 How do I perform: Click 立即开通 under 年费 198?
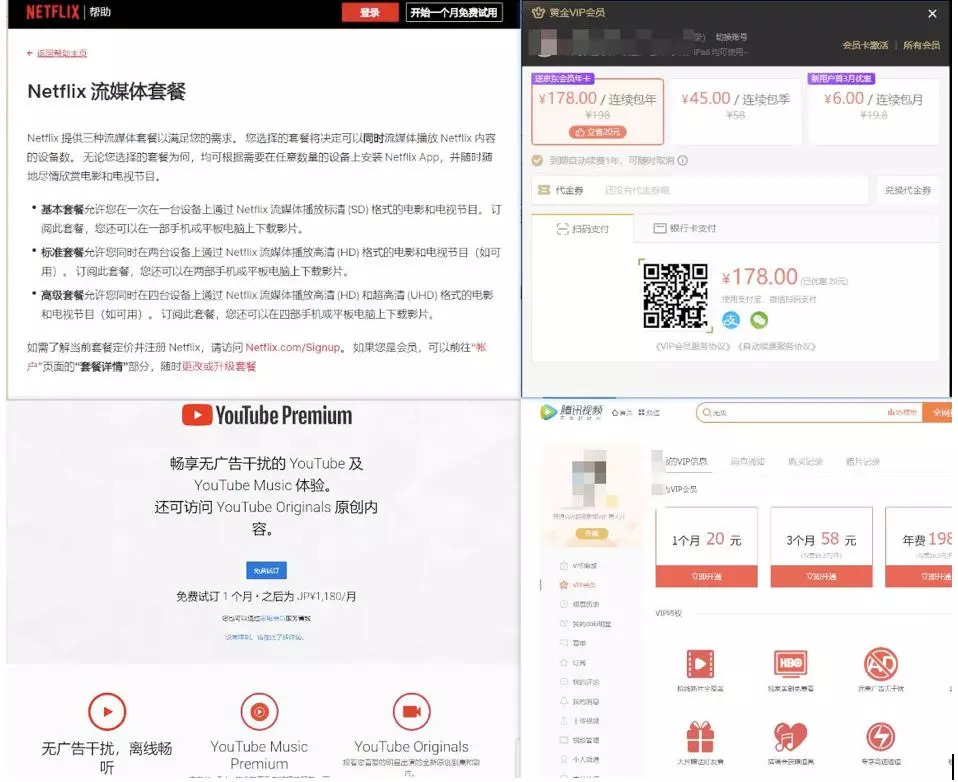919,576
